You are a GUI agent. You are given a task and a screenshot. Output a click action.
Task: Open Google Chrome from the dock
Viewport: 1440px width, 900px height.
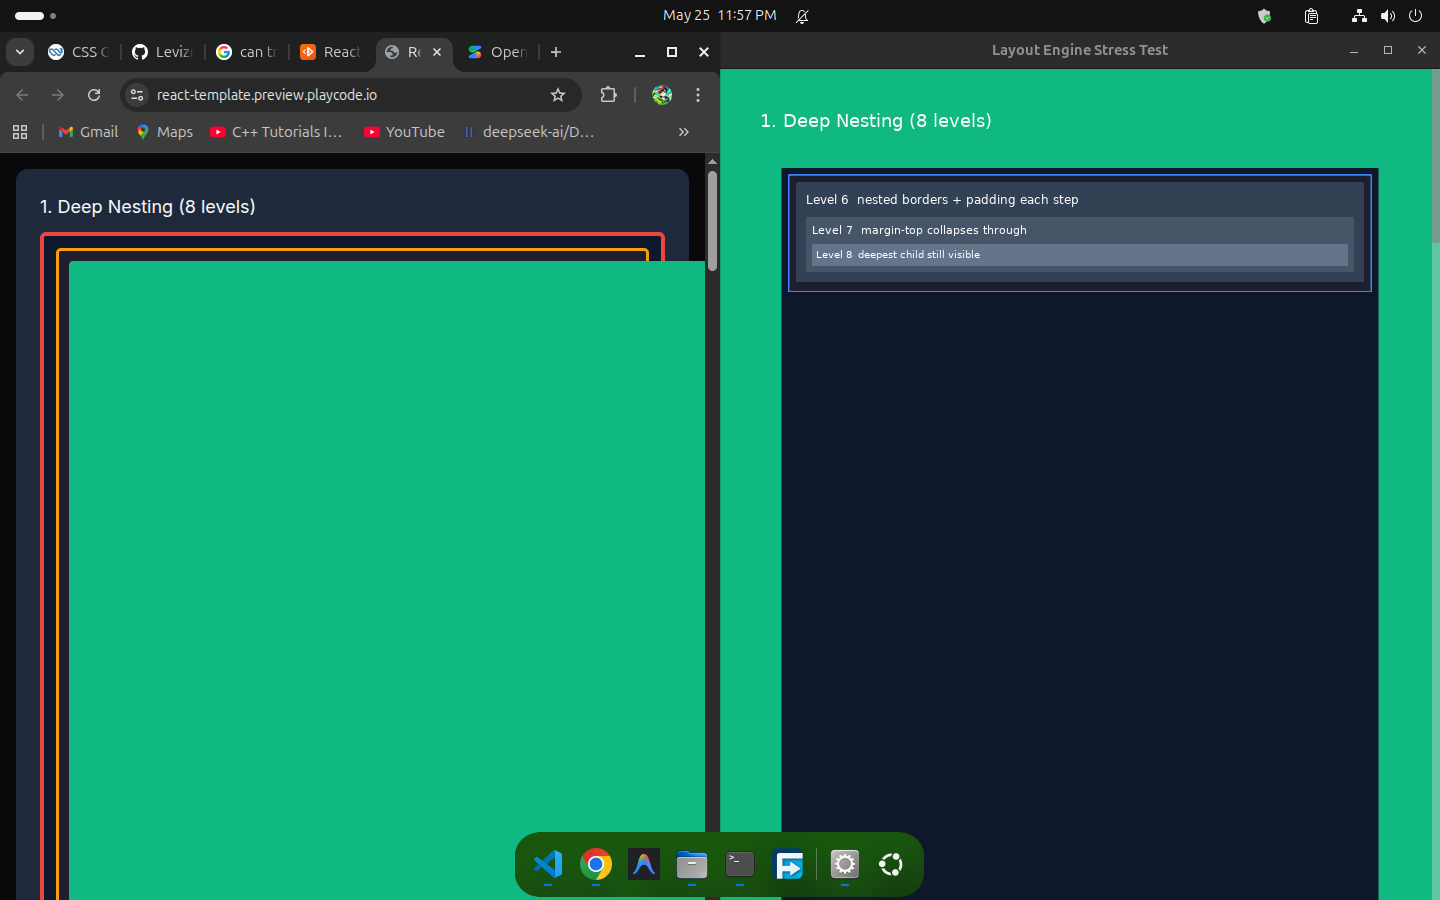(x=596, y=864)
